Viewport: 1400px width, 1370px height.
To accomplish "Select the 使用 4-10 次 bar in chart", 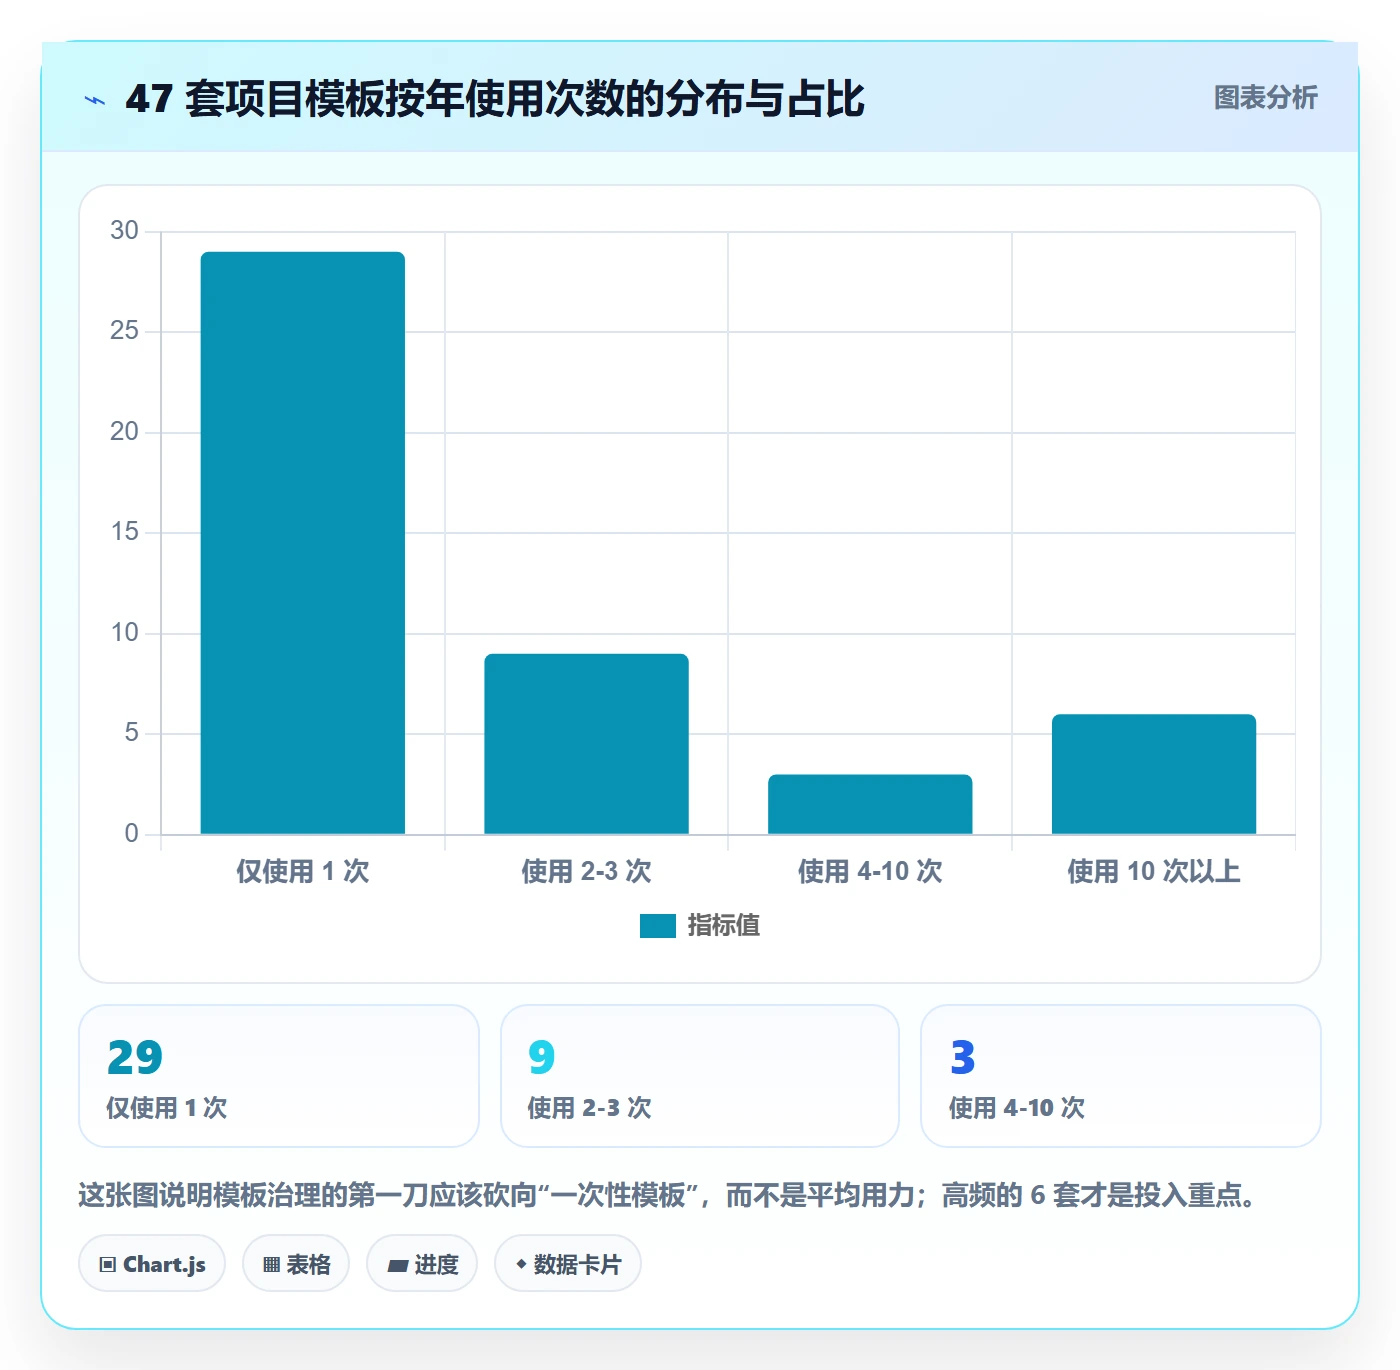I will [x=870, y=804].
